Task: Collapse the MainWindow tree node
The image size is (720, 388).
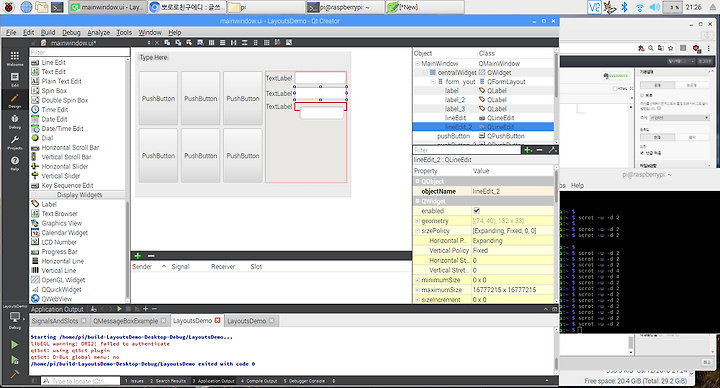Action: coord(417,63)
